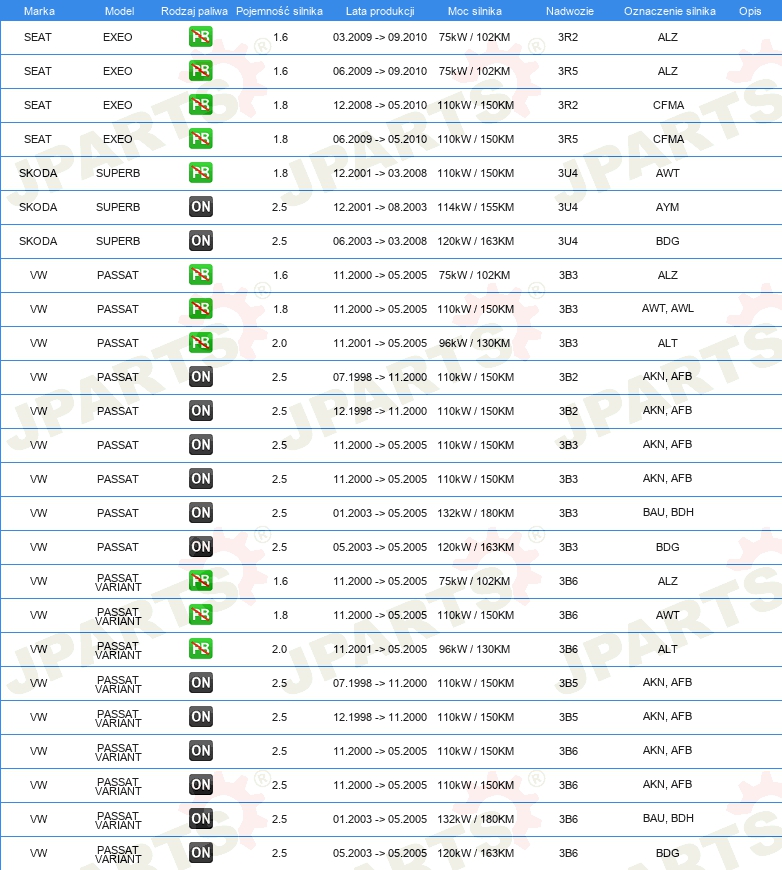782x870 pixels.
Task: Click diesel ON icon in SUPERB AYM row
Action: pos(200,207)
